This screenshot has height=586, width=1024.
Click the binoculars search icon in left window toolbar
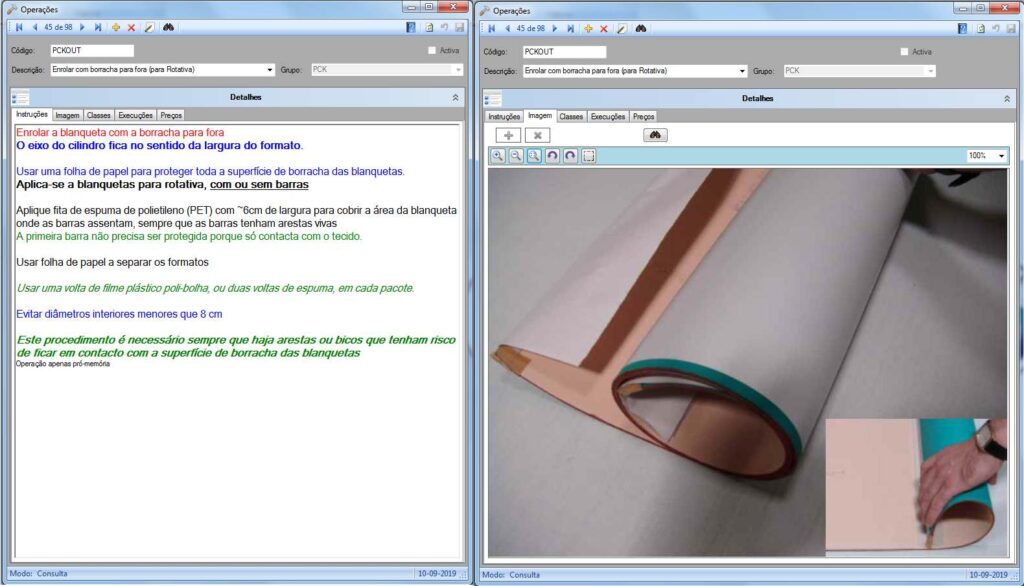tap(168, 27)
